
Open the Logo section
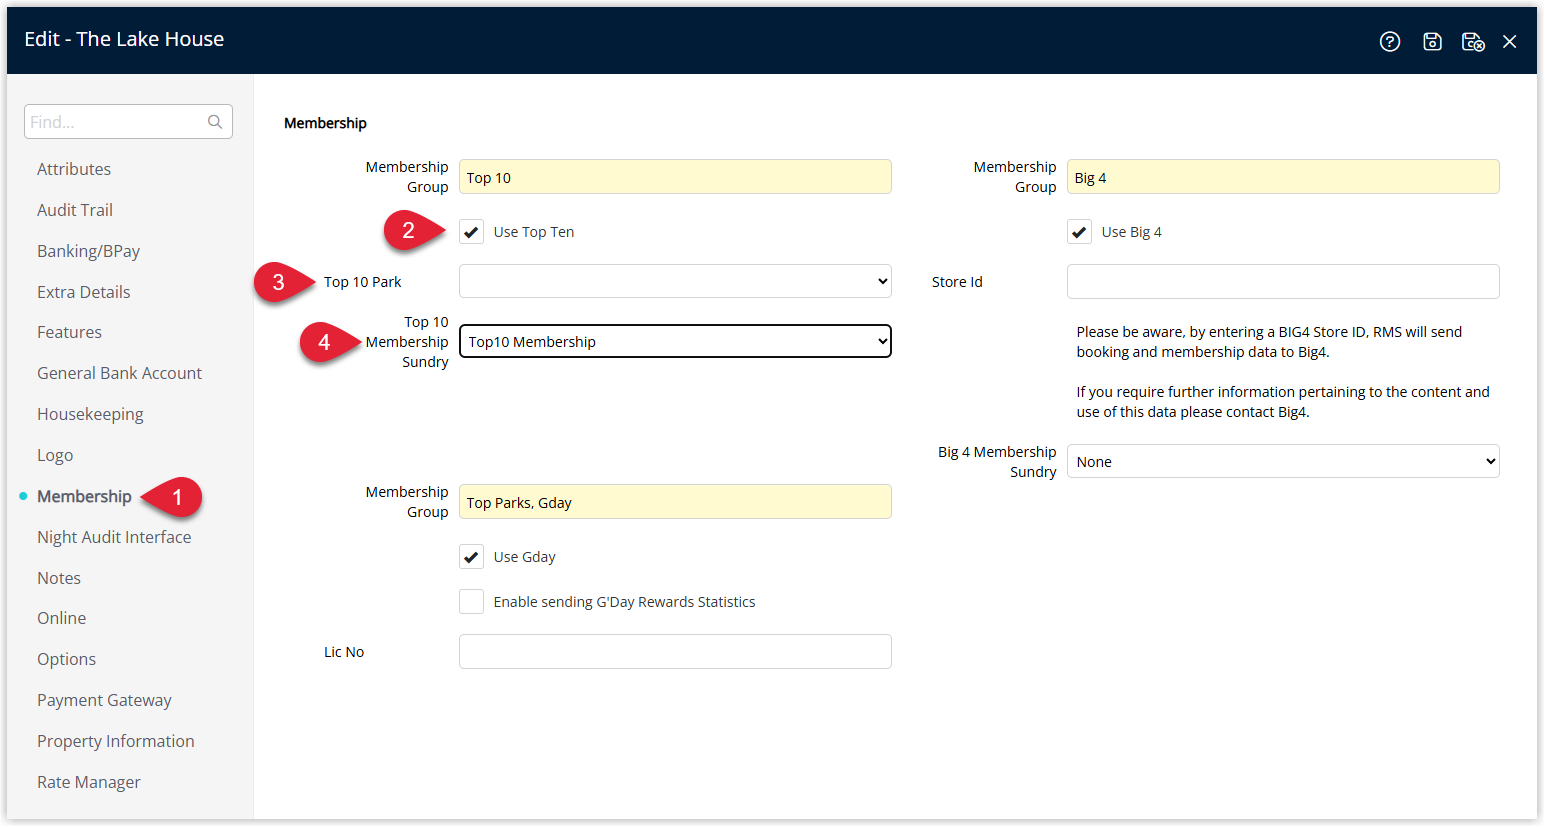pyautogui.click(x=55, y=455)
